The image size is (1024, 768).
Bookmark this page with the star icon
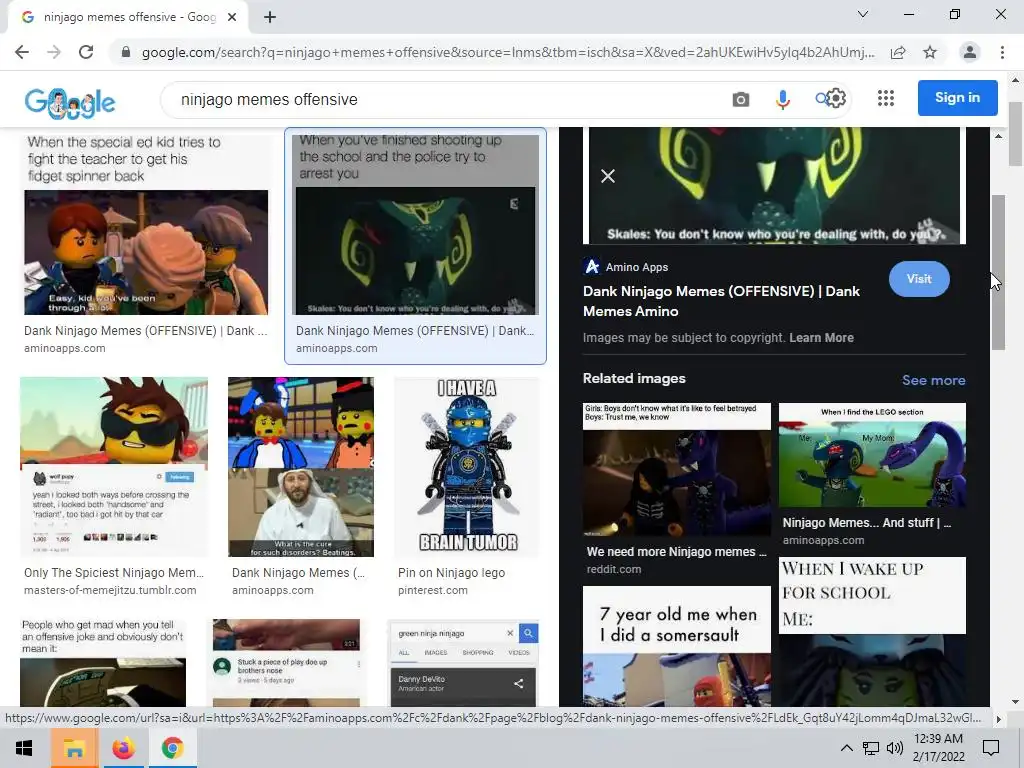pyautogui.click(x=930, y=52)
